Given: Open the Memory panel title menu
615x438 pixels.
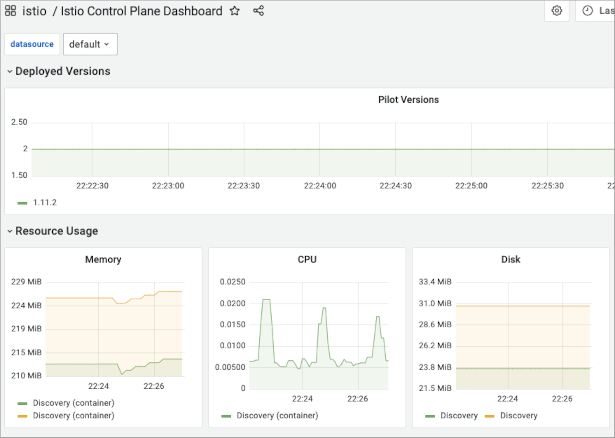Looking at the screenshot, I should [103, 259].
